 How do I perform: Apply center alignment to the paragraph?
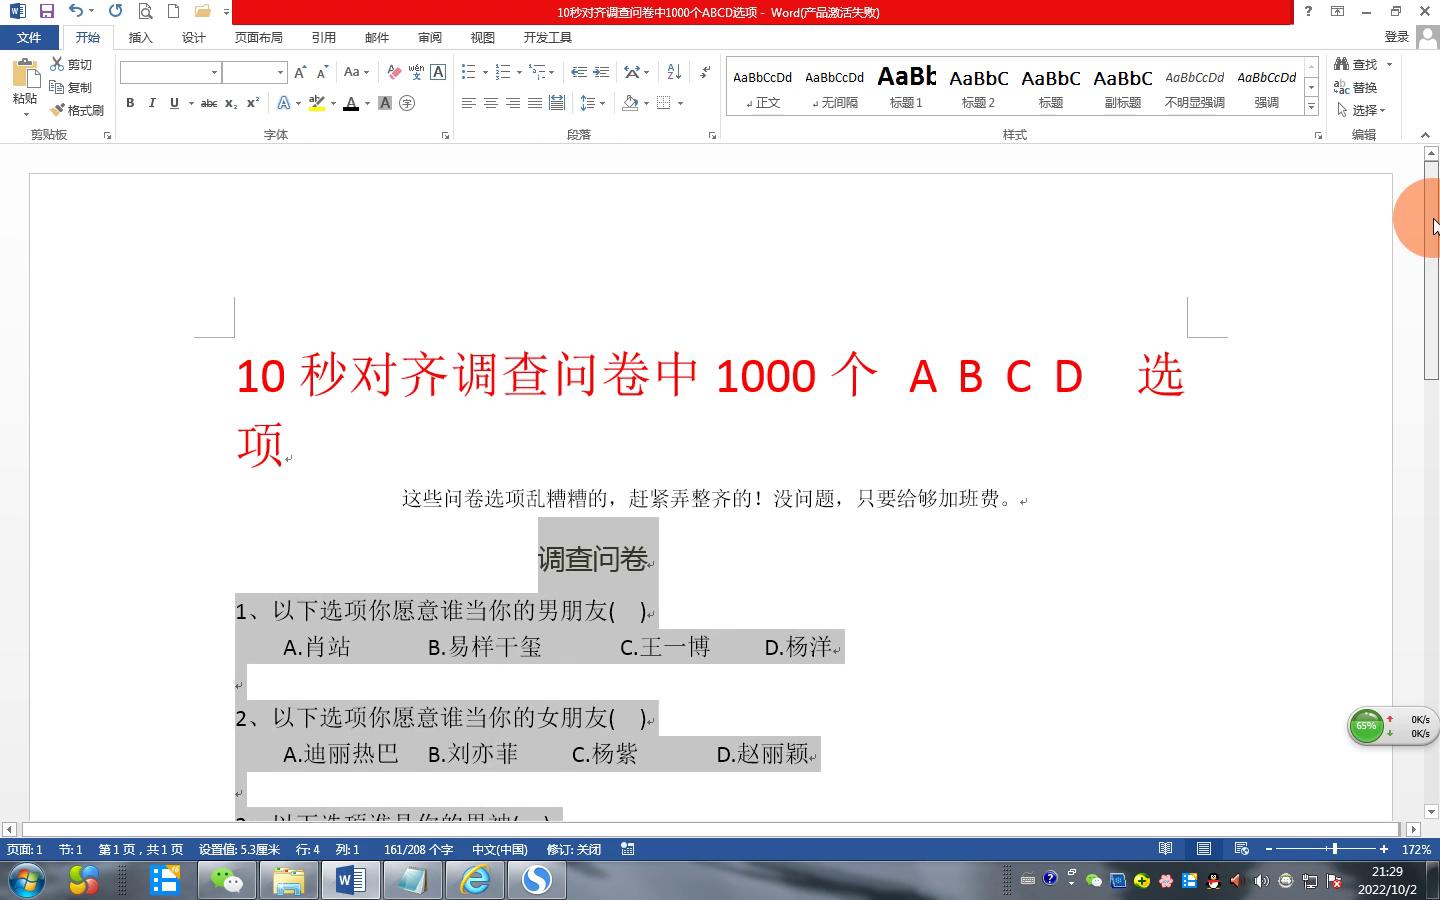(x=491, y=103)
